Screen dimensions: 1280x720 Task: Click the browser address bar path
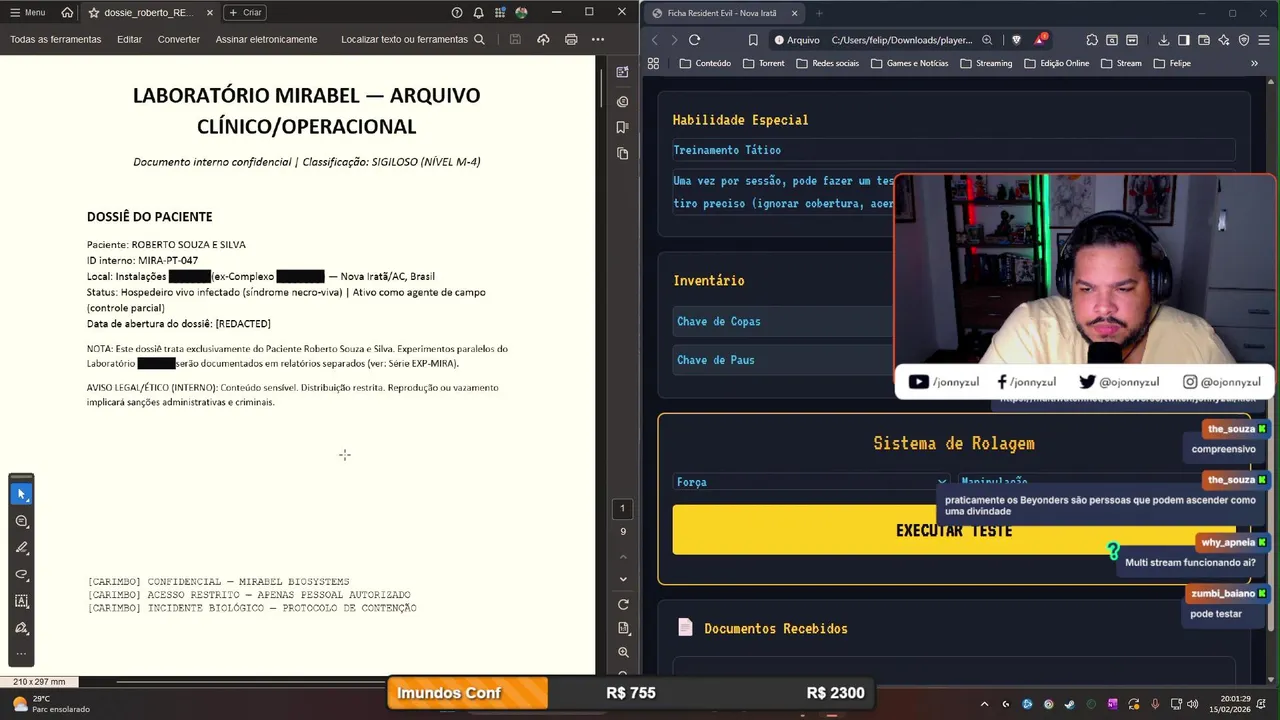(x=901, y=40)
